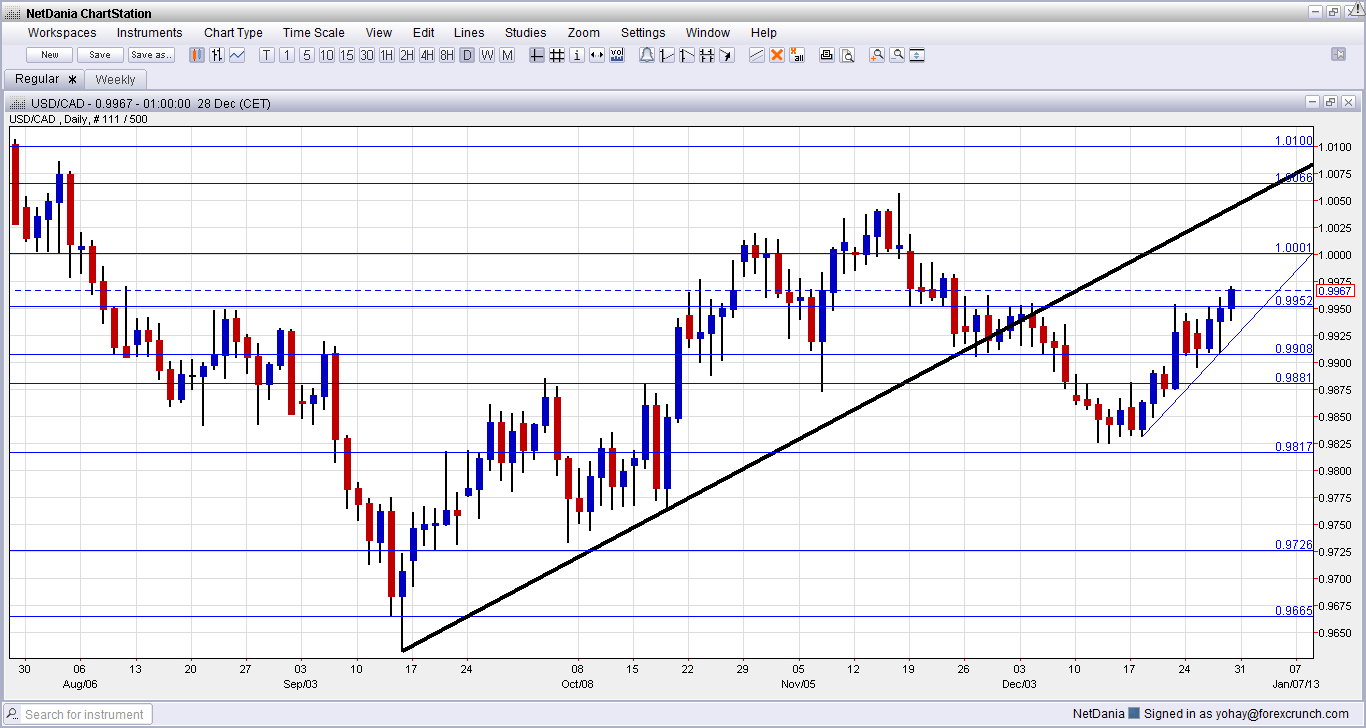Toggle the crosshair cursor button
This screenshot has width=1366, height=728.
pos(537,55)
